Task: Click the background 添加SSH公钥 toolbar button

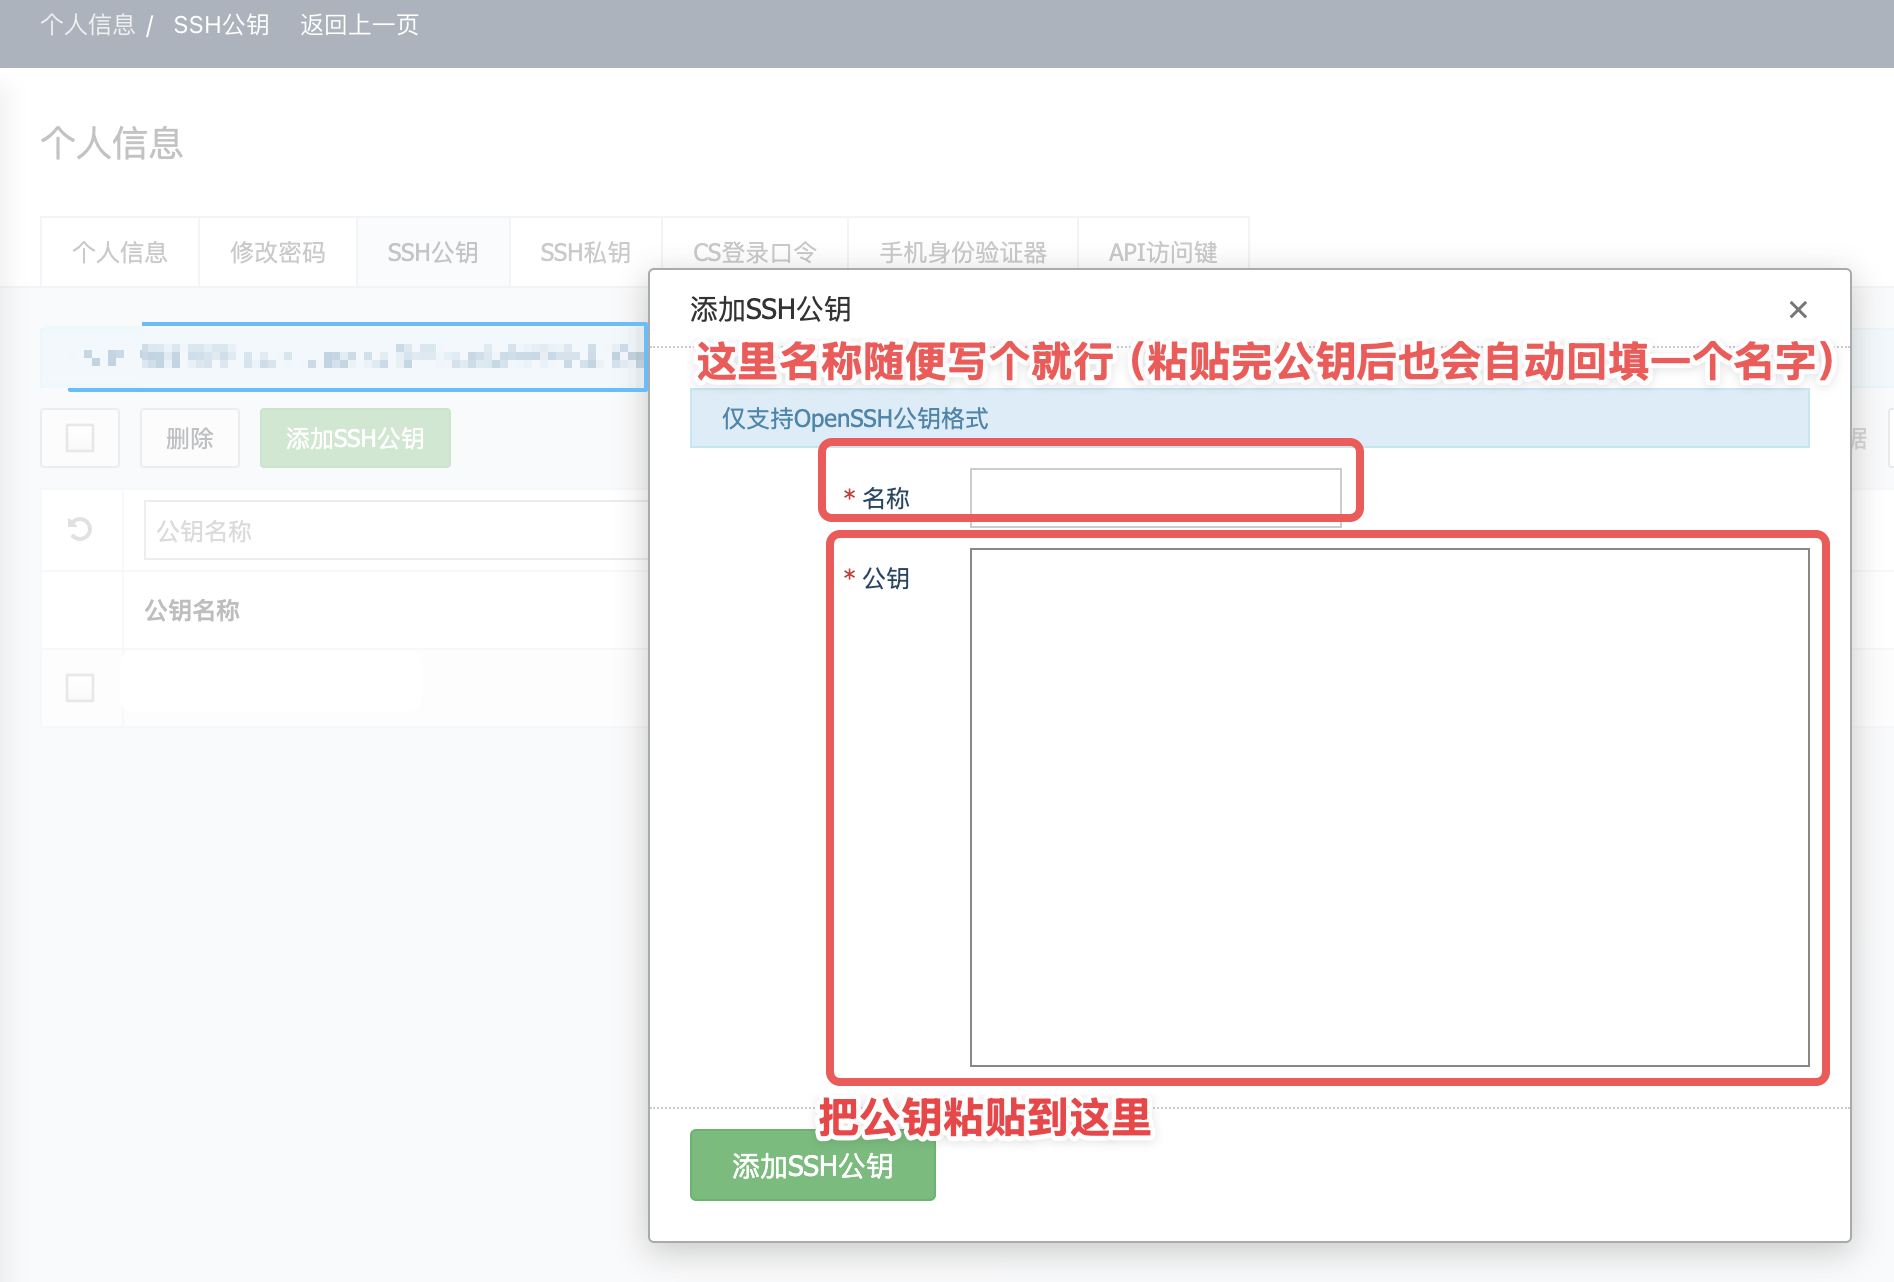Action: coord(355,438)
